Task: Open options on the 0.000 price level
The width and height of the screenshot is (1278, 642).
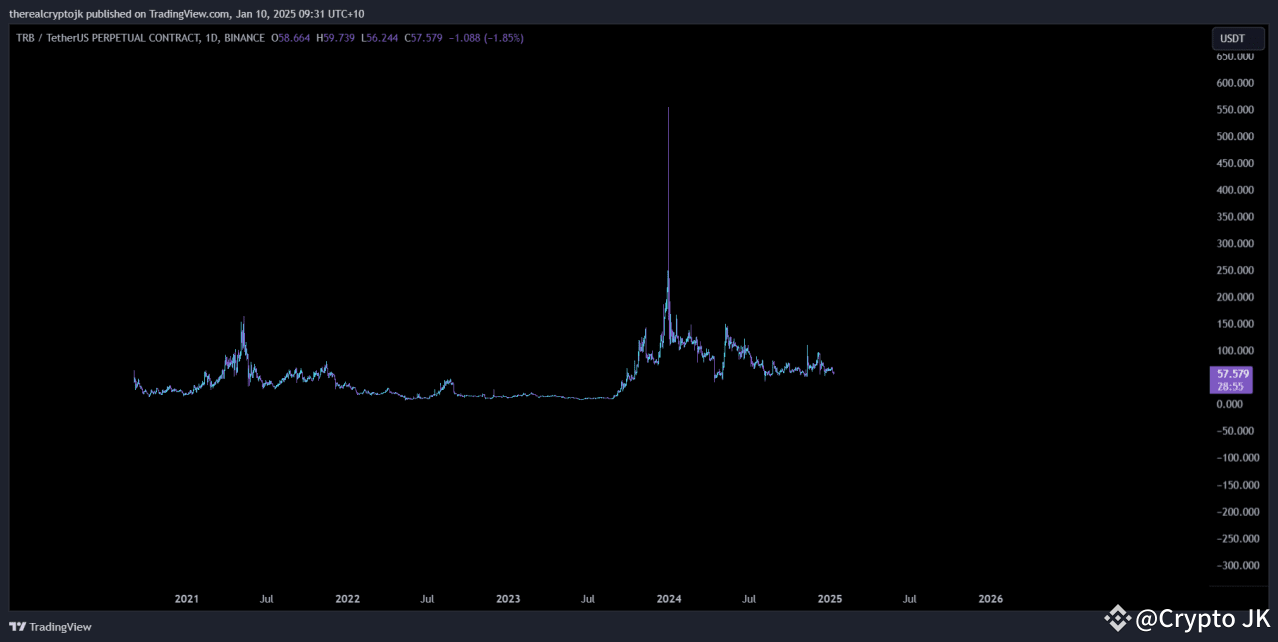Action: pos(1229,403)
